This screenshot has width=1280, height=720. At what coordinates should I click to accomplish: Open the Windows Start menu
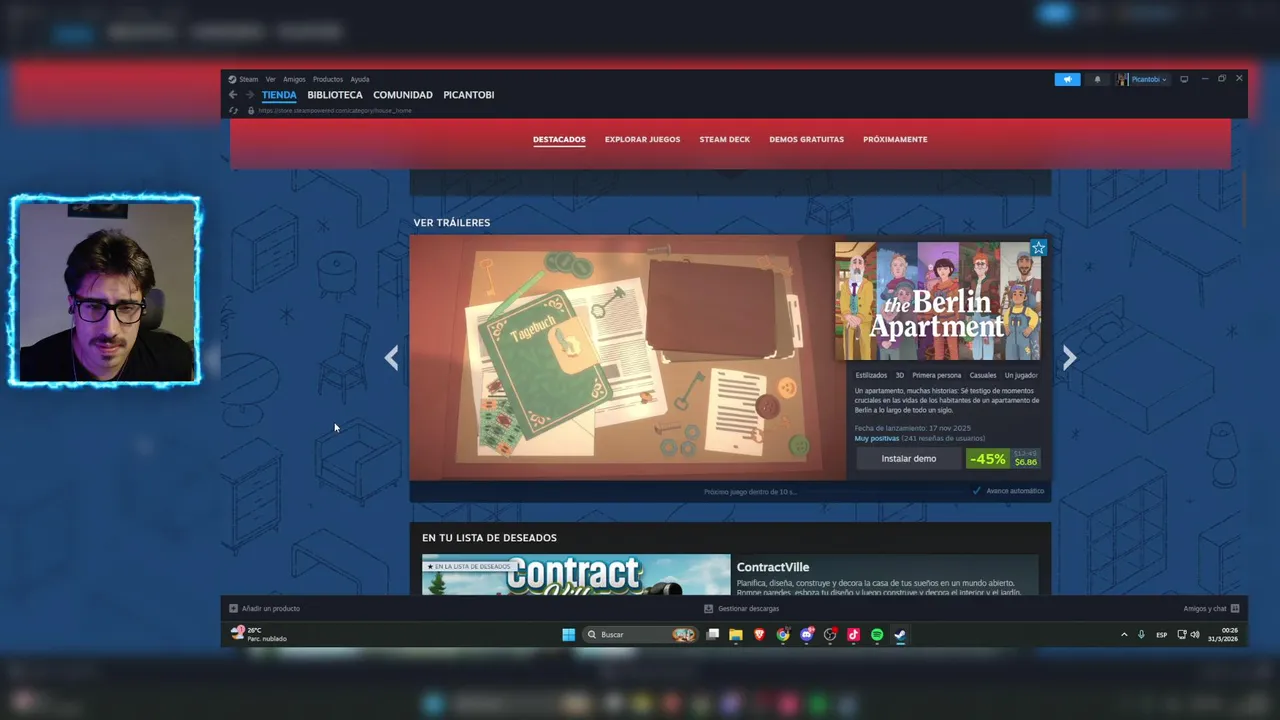(x=568, y=634)
